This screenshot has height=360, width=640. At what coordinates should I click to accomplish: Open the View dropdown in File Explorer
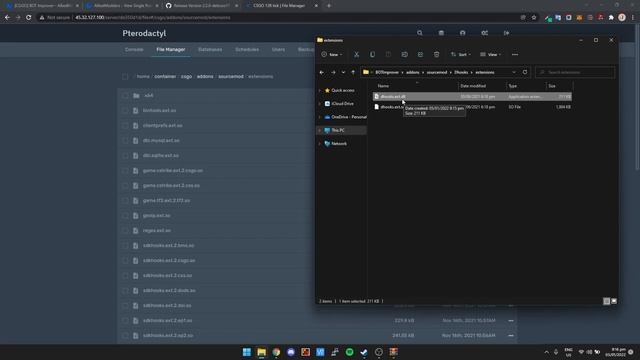491,54
